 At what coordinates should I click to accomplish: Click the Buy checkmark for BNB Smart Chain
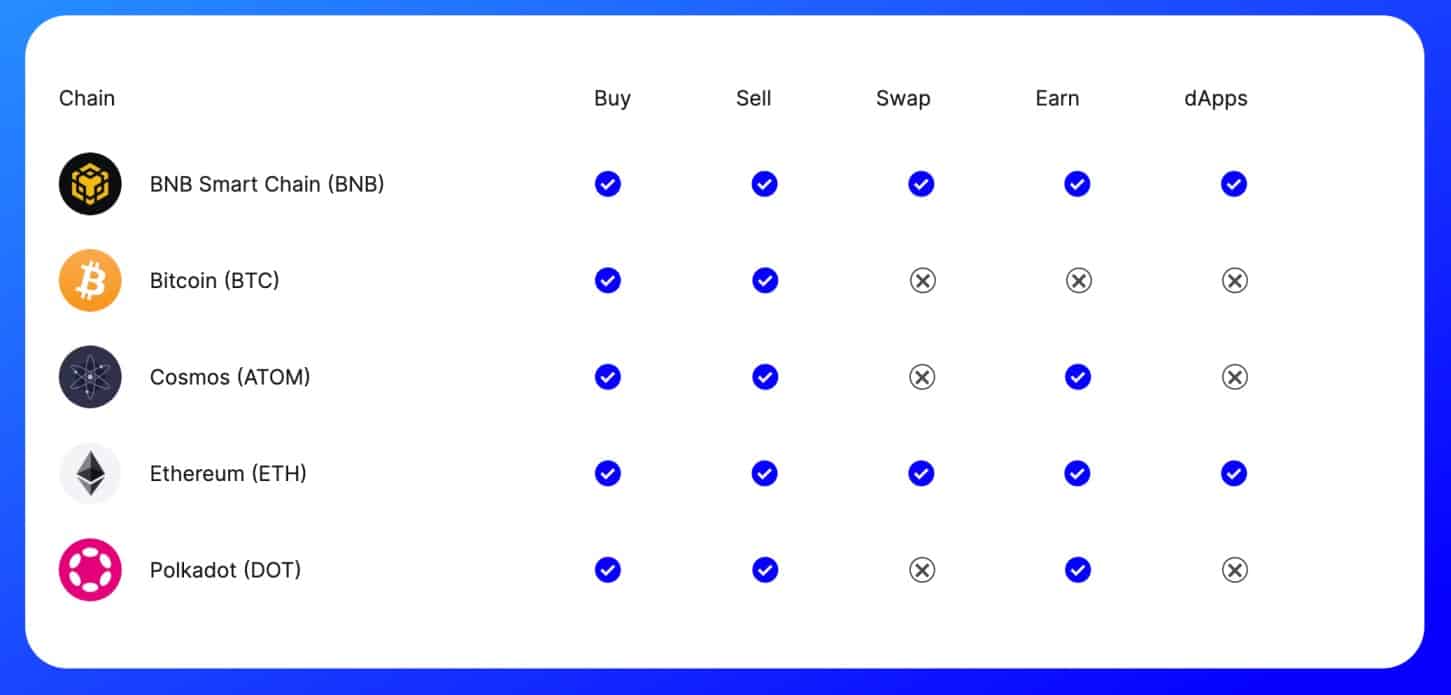[x=608, y=184]
